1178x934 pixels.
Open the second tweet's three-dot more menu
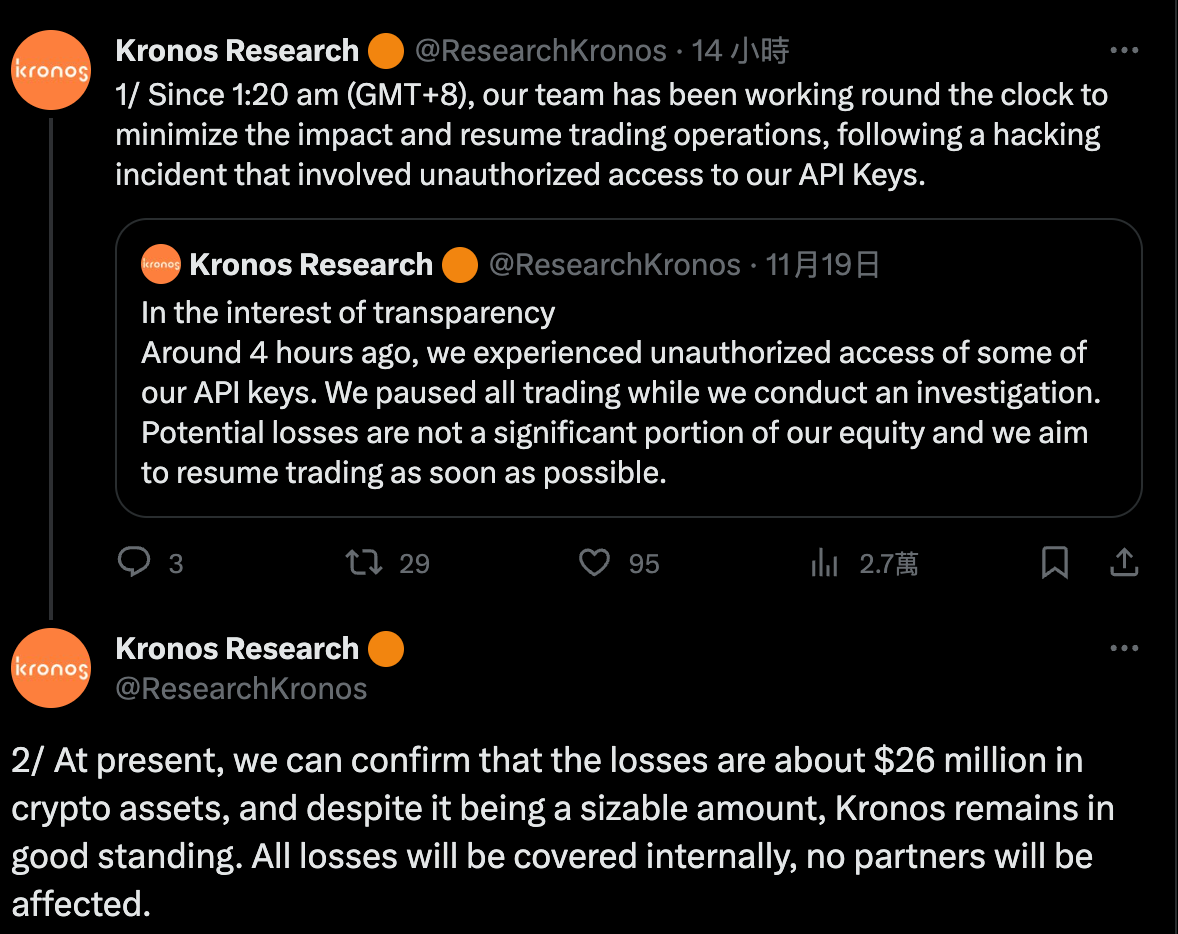1125,648
